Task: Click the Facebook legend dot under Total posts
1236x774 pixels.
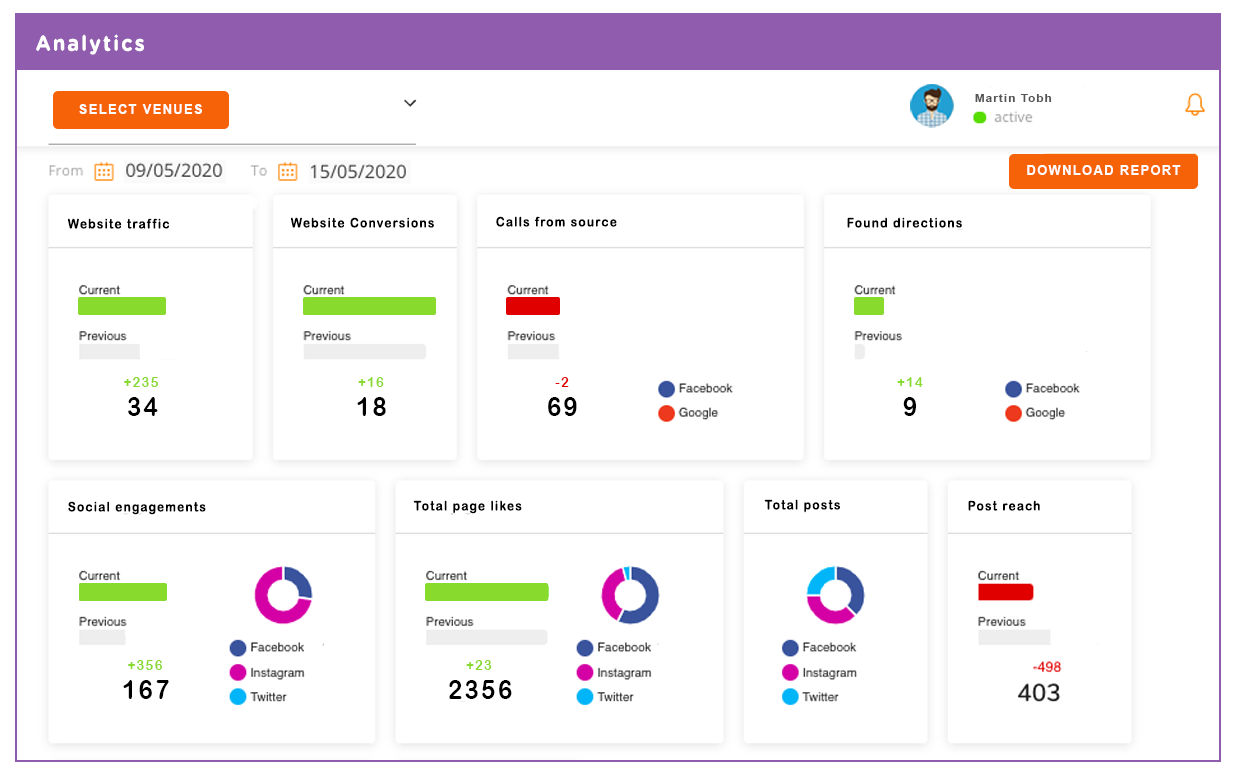Action: 789,648
